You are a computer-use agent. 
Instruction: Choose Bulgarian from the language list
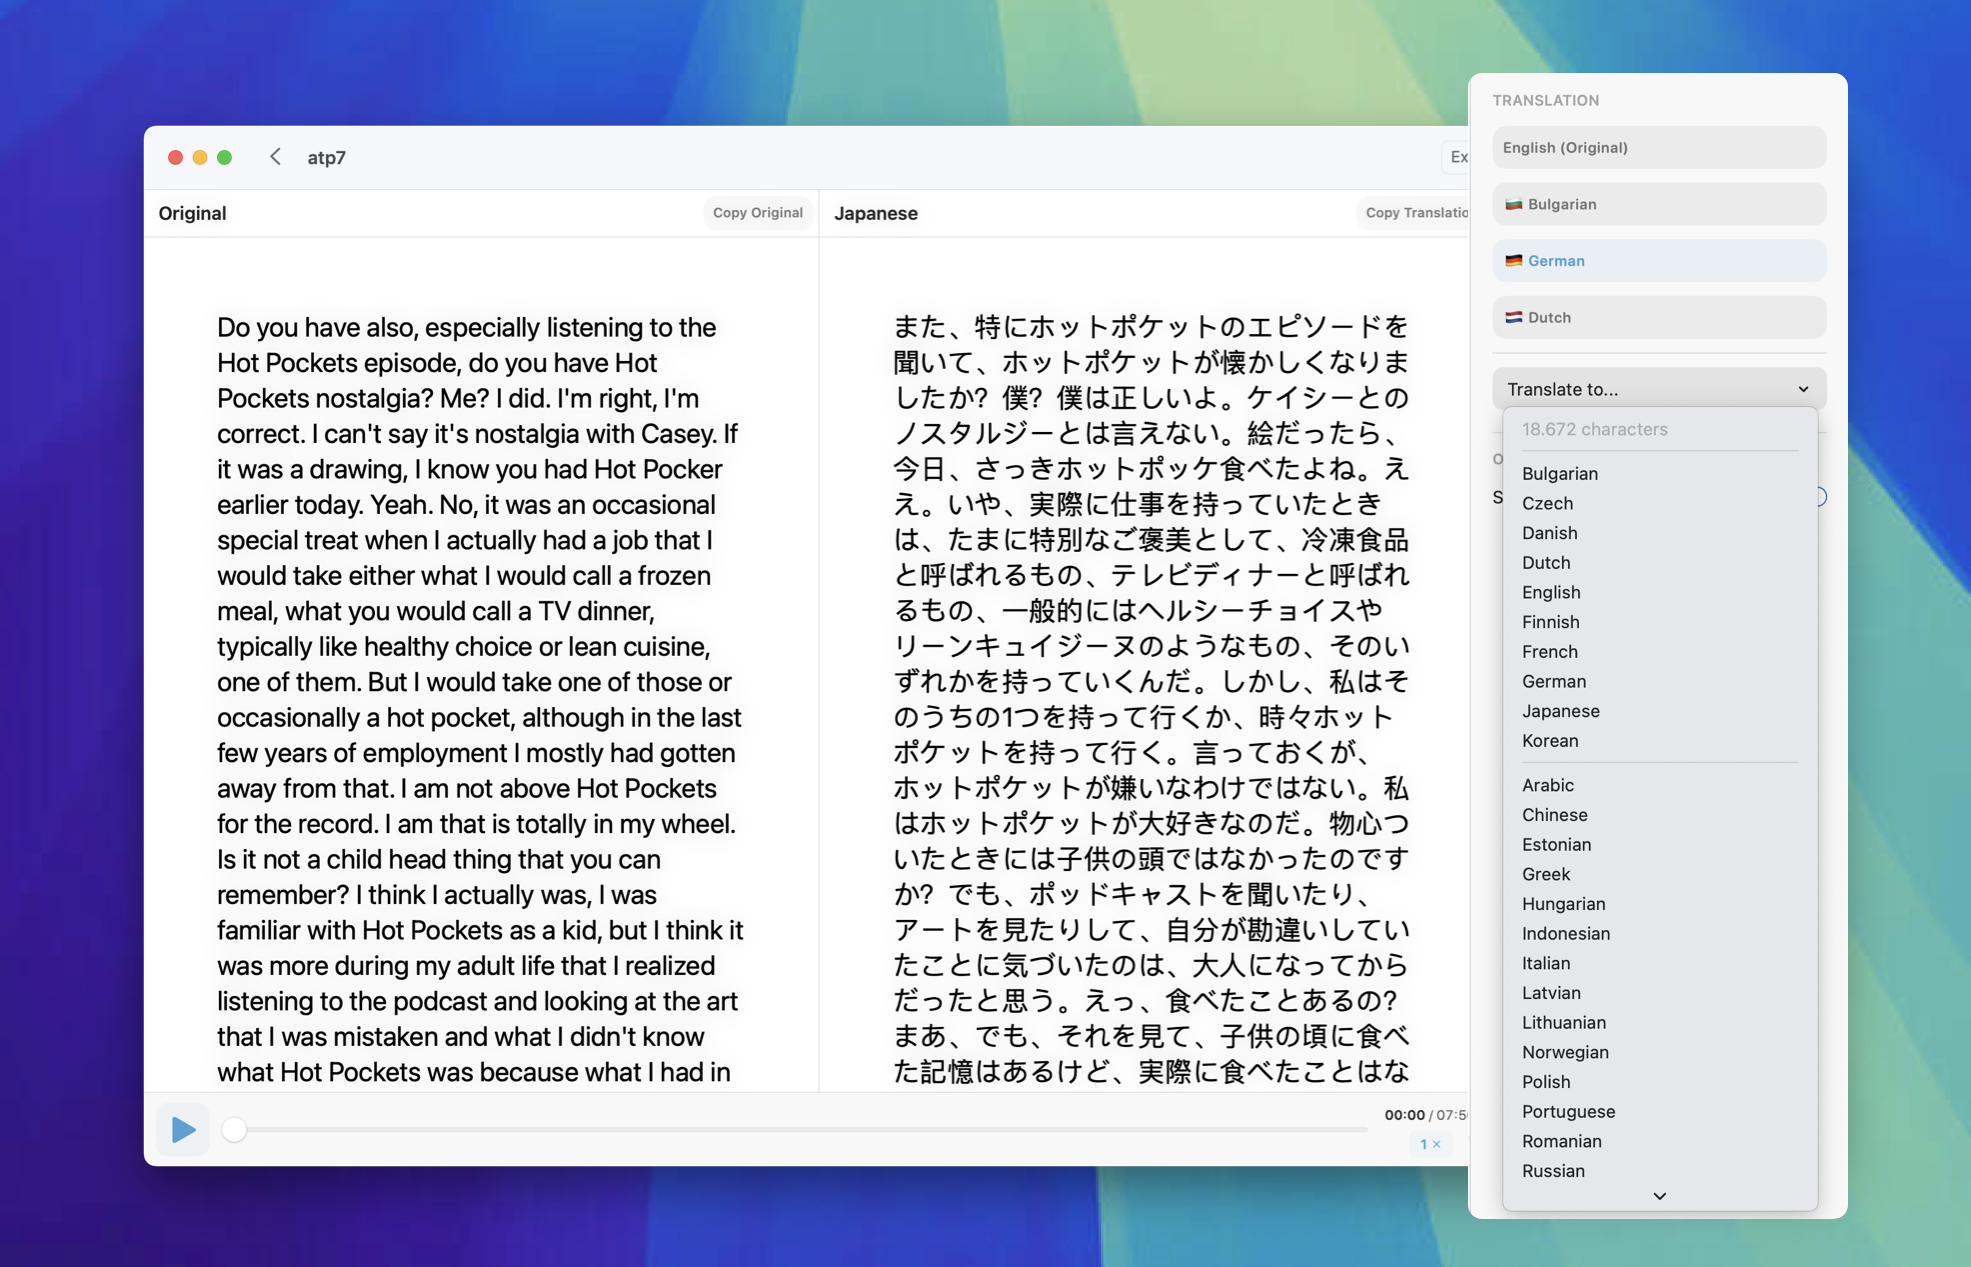pos(1659,474)
